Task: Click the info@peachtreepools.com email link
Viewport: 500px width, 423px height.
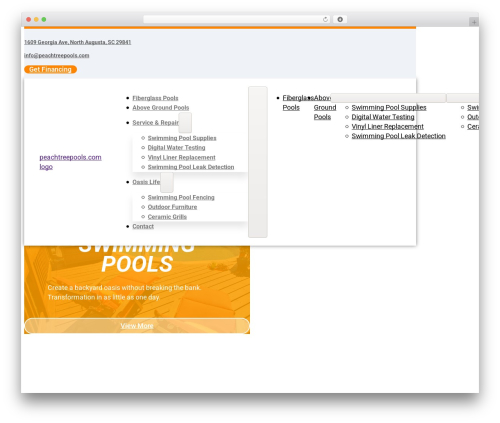Action: [x=56, y=55]
